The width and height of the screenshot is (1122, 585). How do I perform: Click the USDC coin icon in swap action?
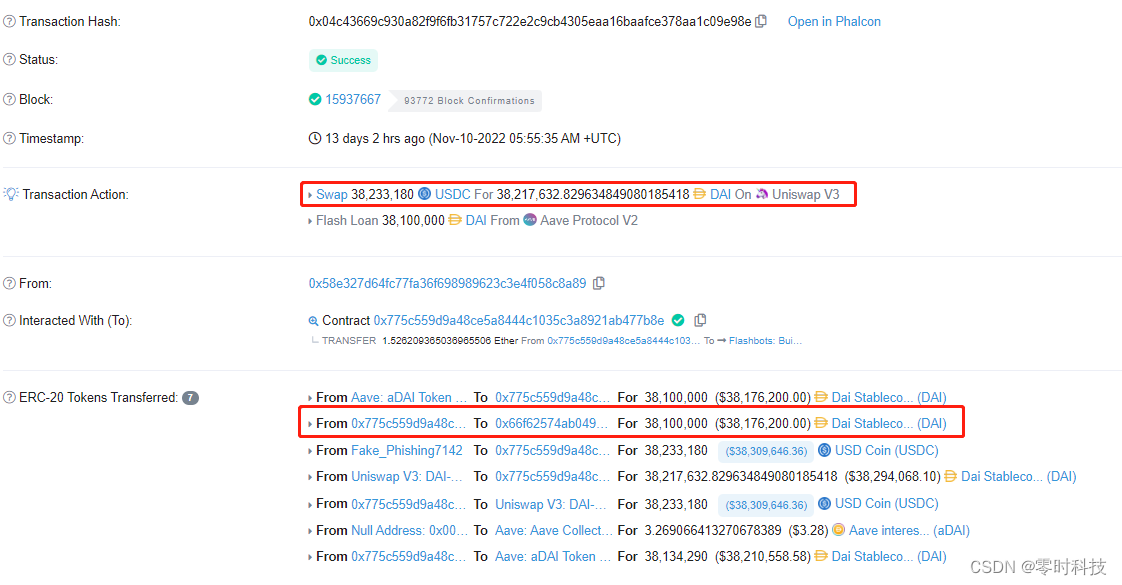[x=424, y=194]
